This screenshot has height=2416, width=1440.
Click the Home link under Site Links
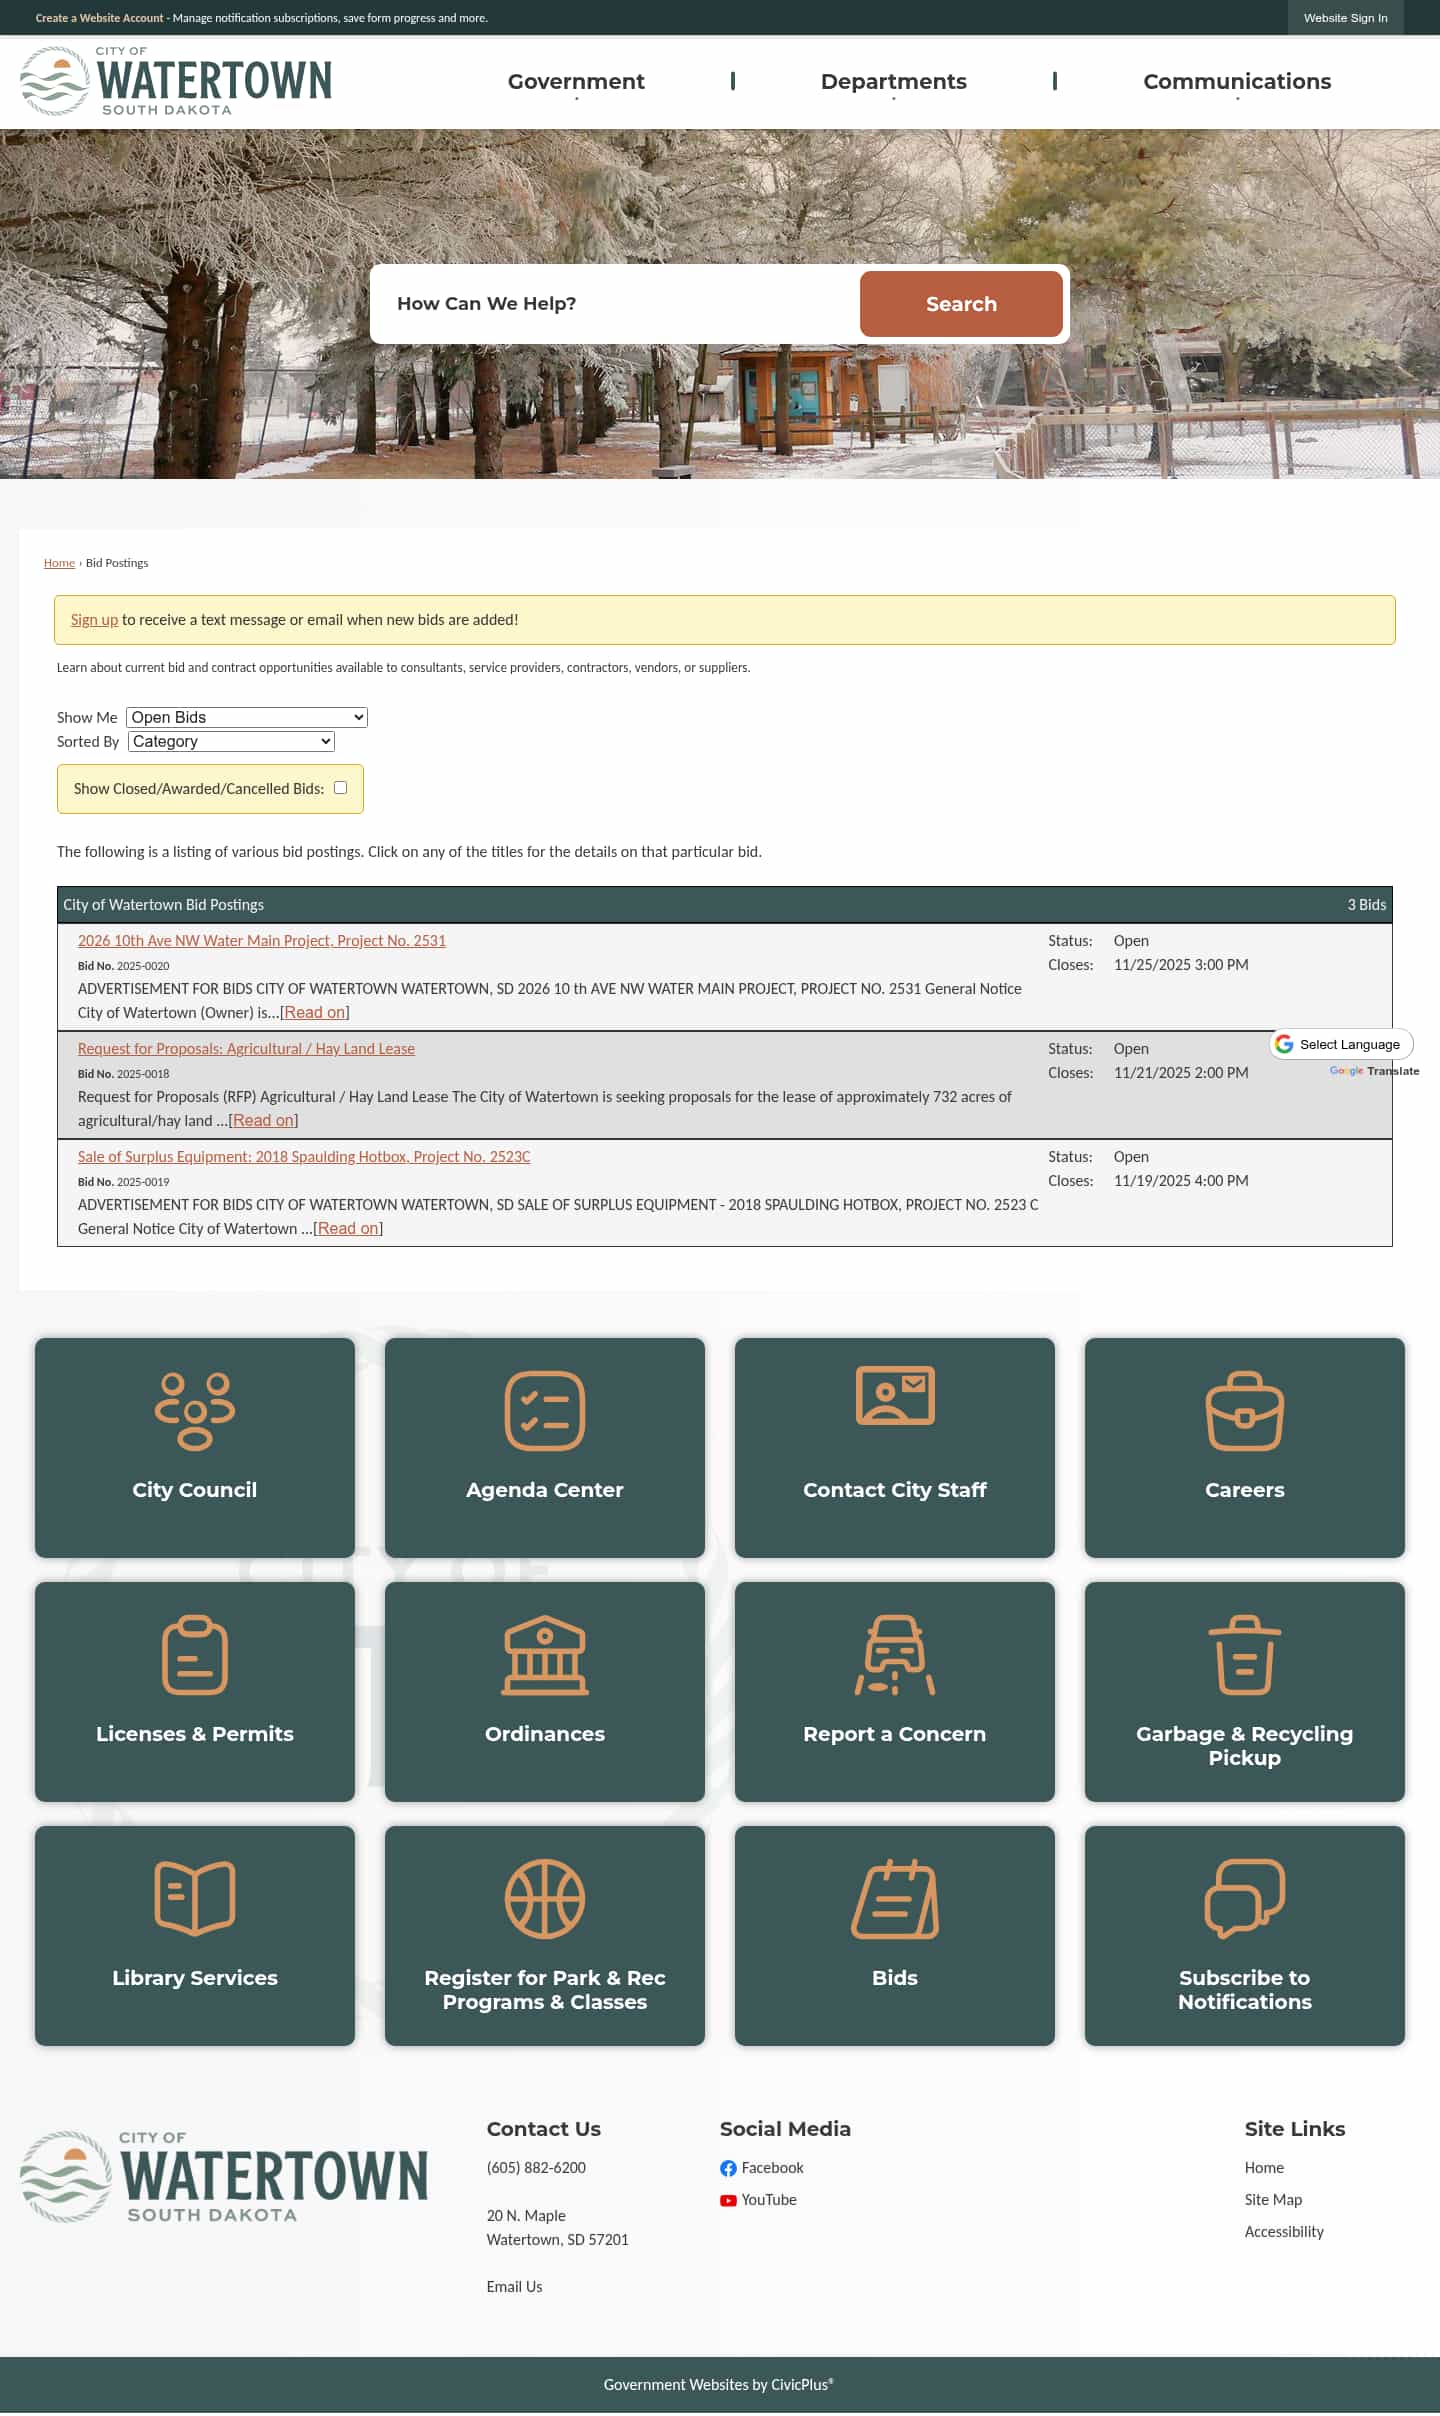click(1264, 2168)
